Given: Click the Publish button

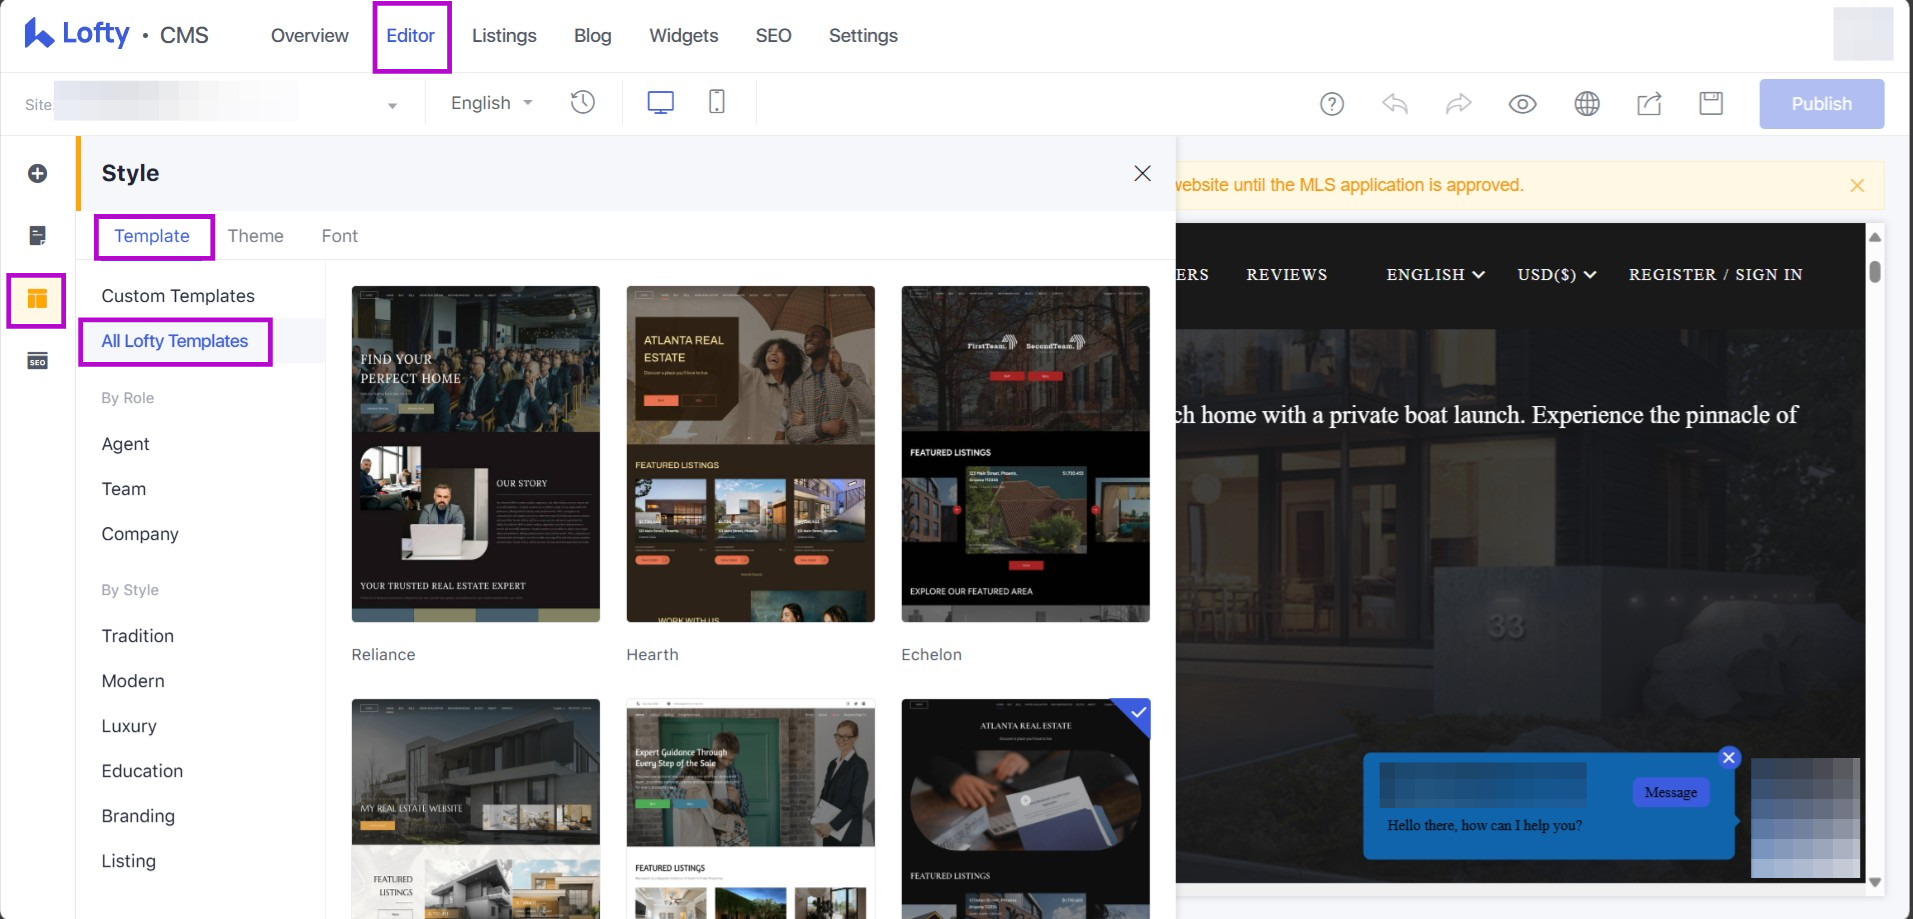Looking at the screenshot, I should point(1821,103).
